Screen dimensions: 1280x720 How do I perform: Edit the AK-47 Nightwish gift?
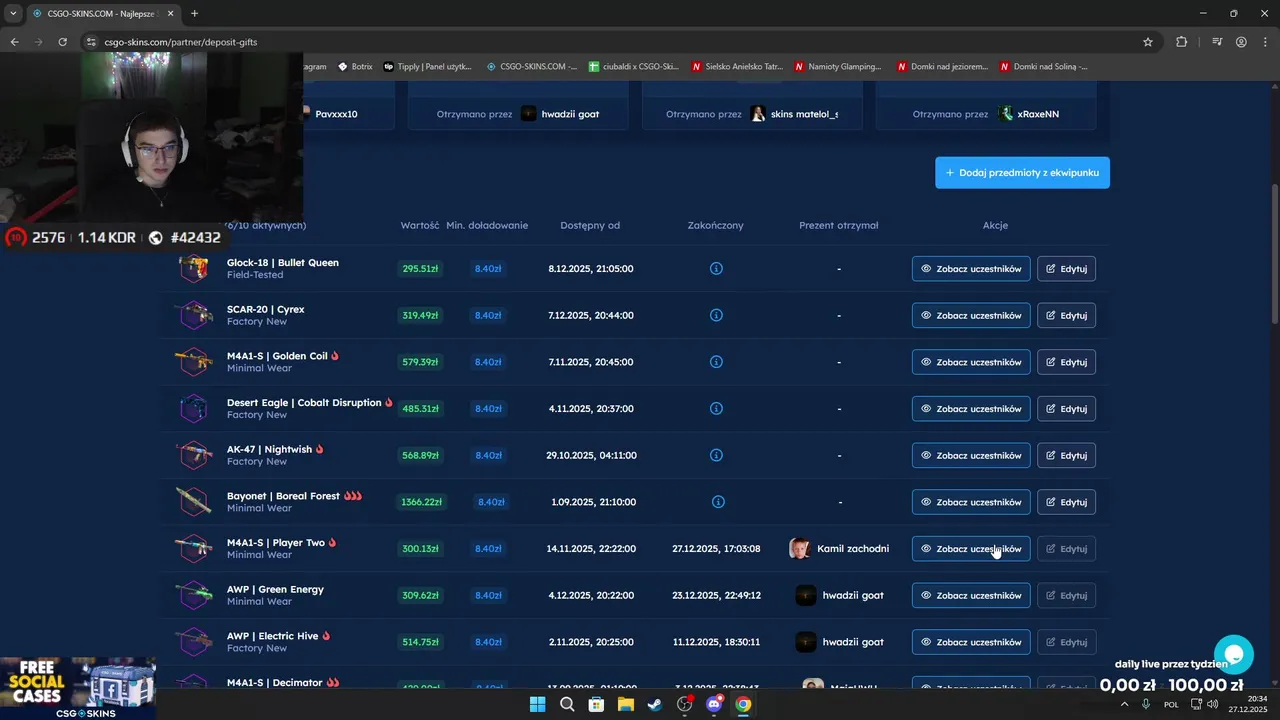[x=1066, y=455]
